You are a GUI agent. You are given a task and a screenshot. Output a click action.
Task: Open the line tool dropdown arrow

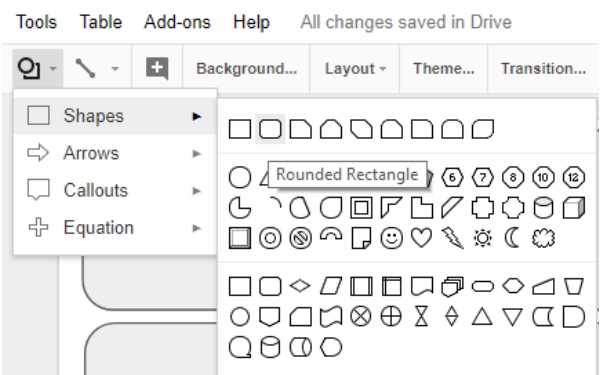[x=115, y=69]
